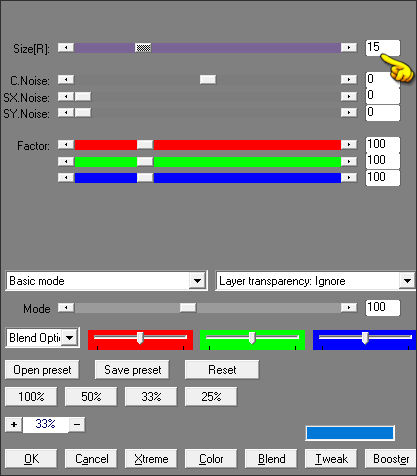The width and height of the screenshot is (417, 476).
Task: Click the red Factor slider left arrow
Action: (66, 144)
